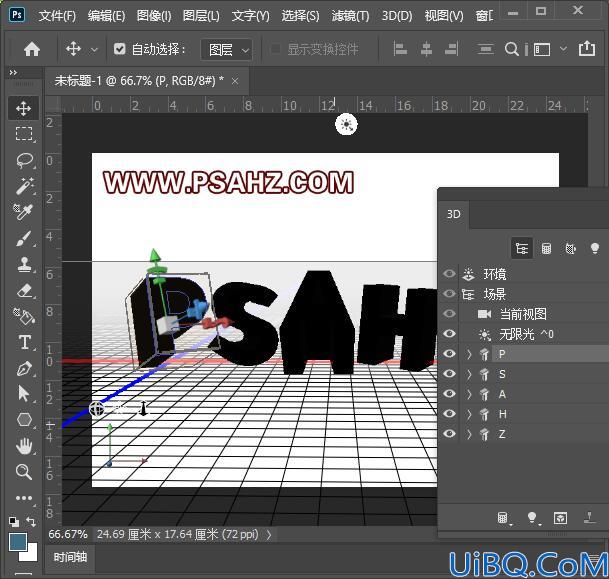
Task: Select the Lasso tool
Action: [24, 160]
